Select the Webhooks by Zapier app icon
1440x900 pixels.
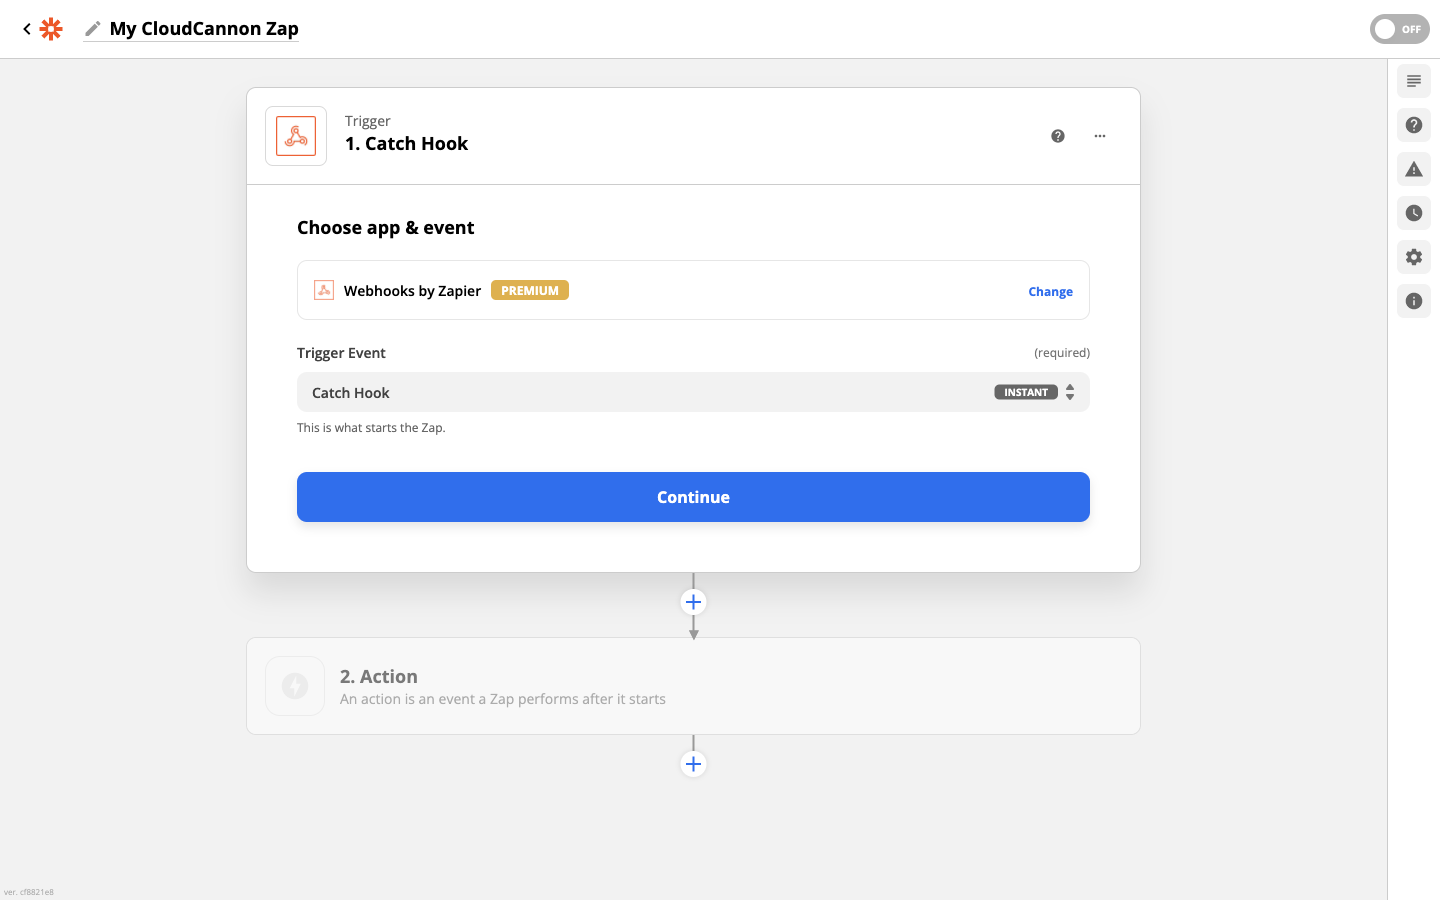pos(323,290)
